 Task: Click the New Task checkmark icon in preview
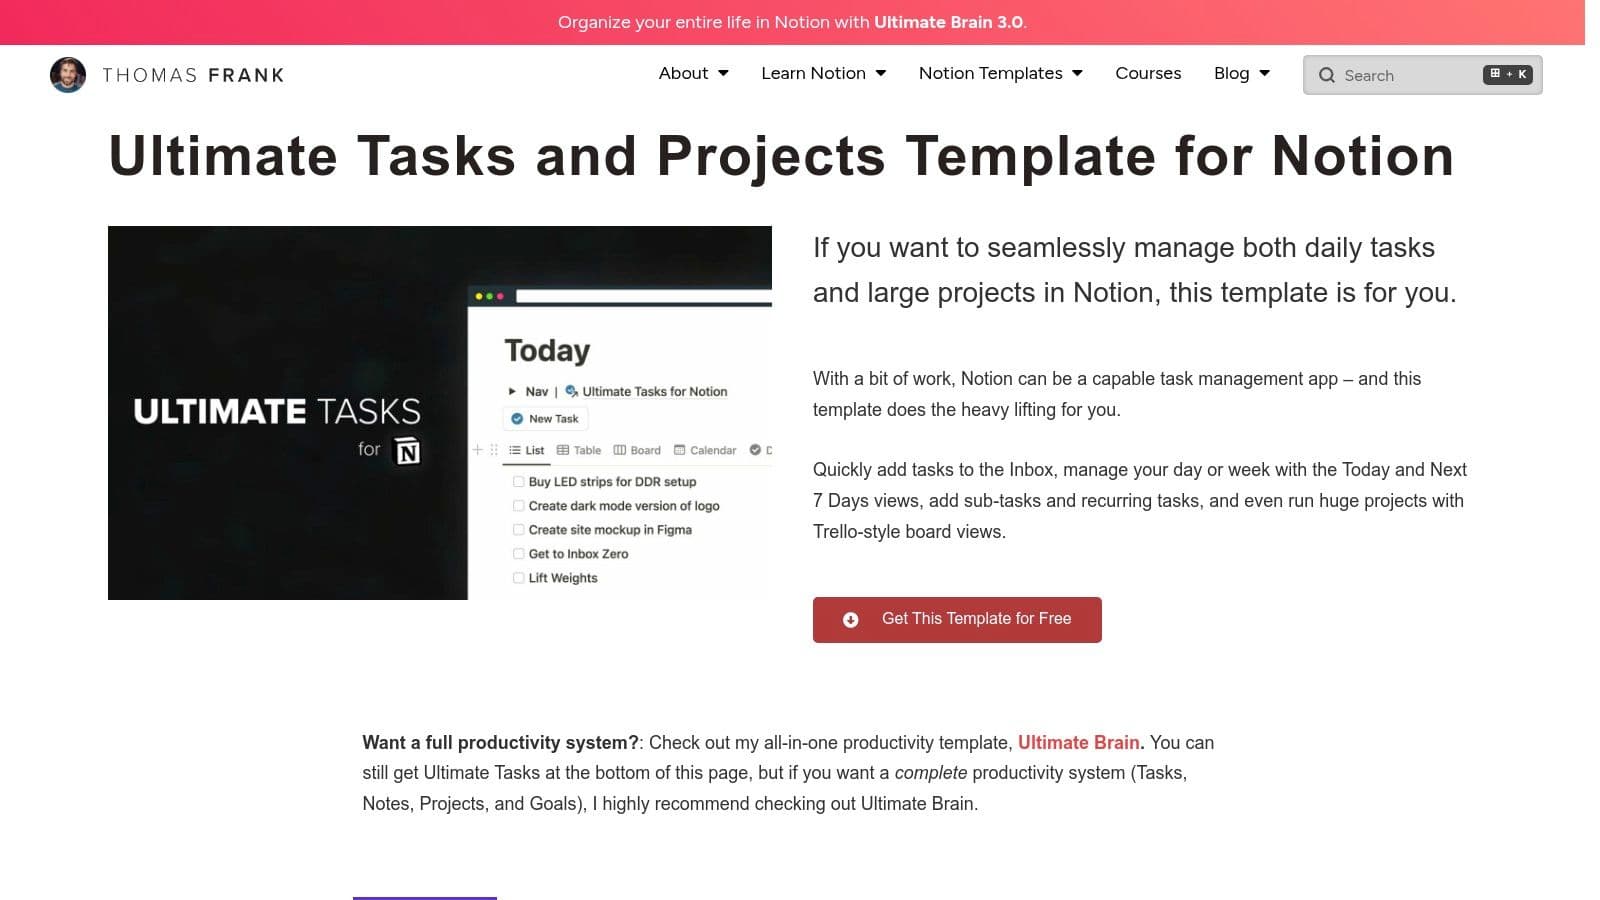tap(517, 419)
